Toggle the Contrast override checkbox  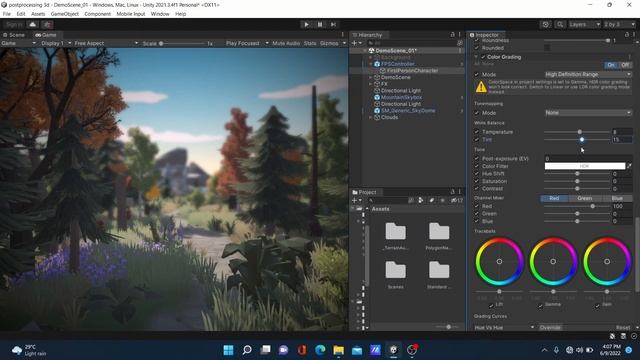click(476, 189)
